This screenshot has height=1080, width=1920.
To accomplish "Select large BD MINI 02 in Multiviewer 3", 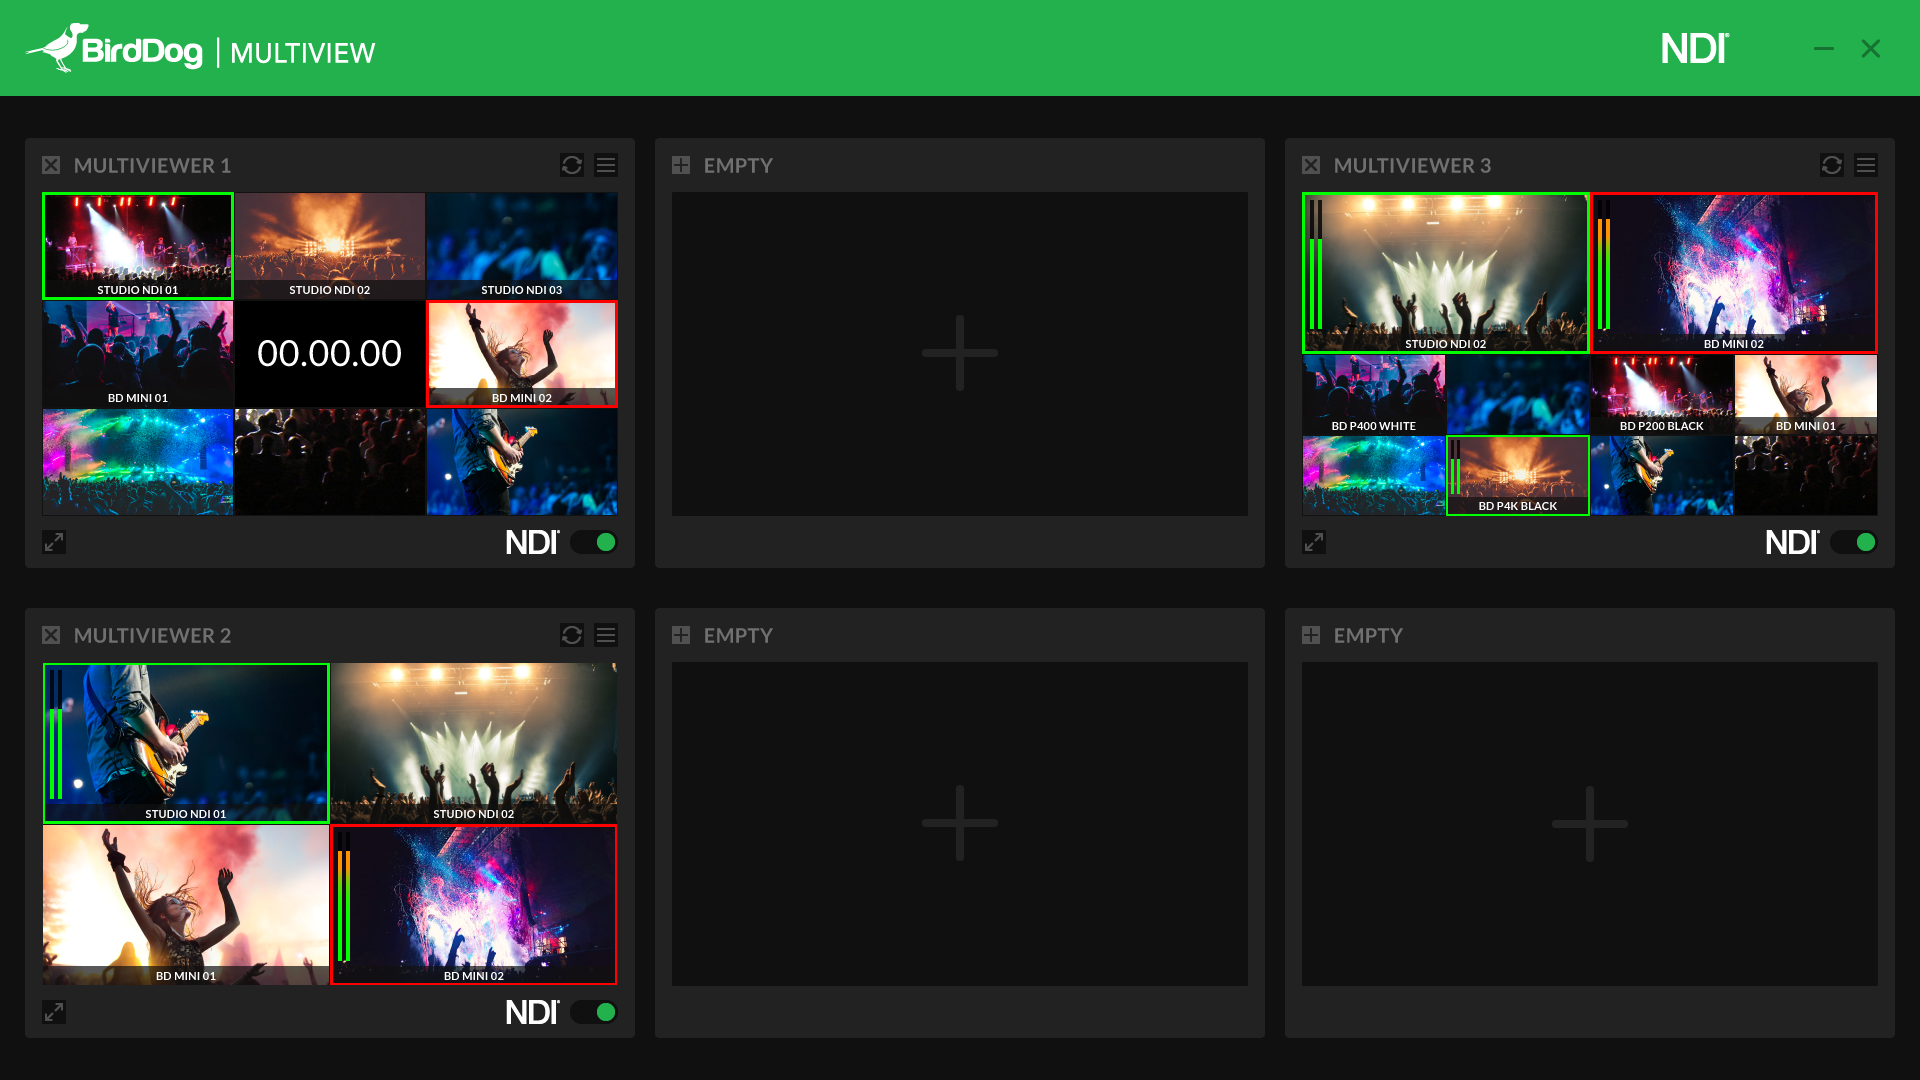I will (1734, 273).
